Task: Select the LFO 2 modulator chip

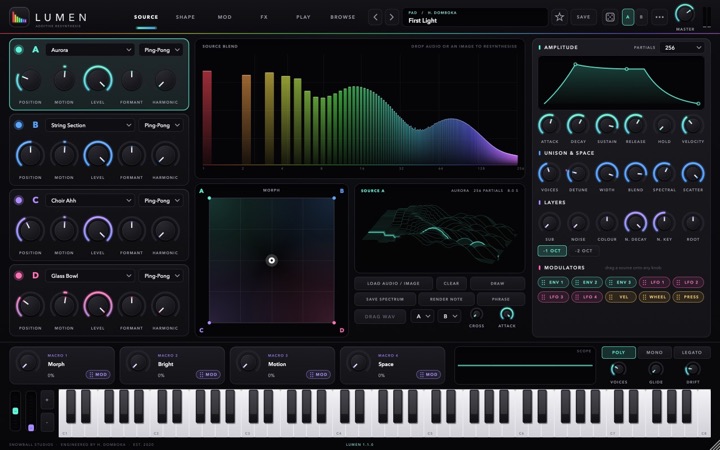Action: (x=688, y=282)
